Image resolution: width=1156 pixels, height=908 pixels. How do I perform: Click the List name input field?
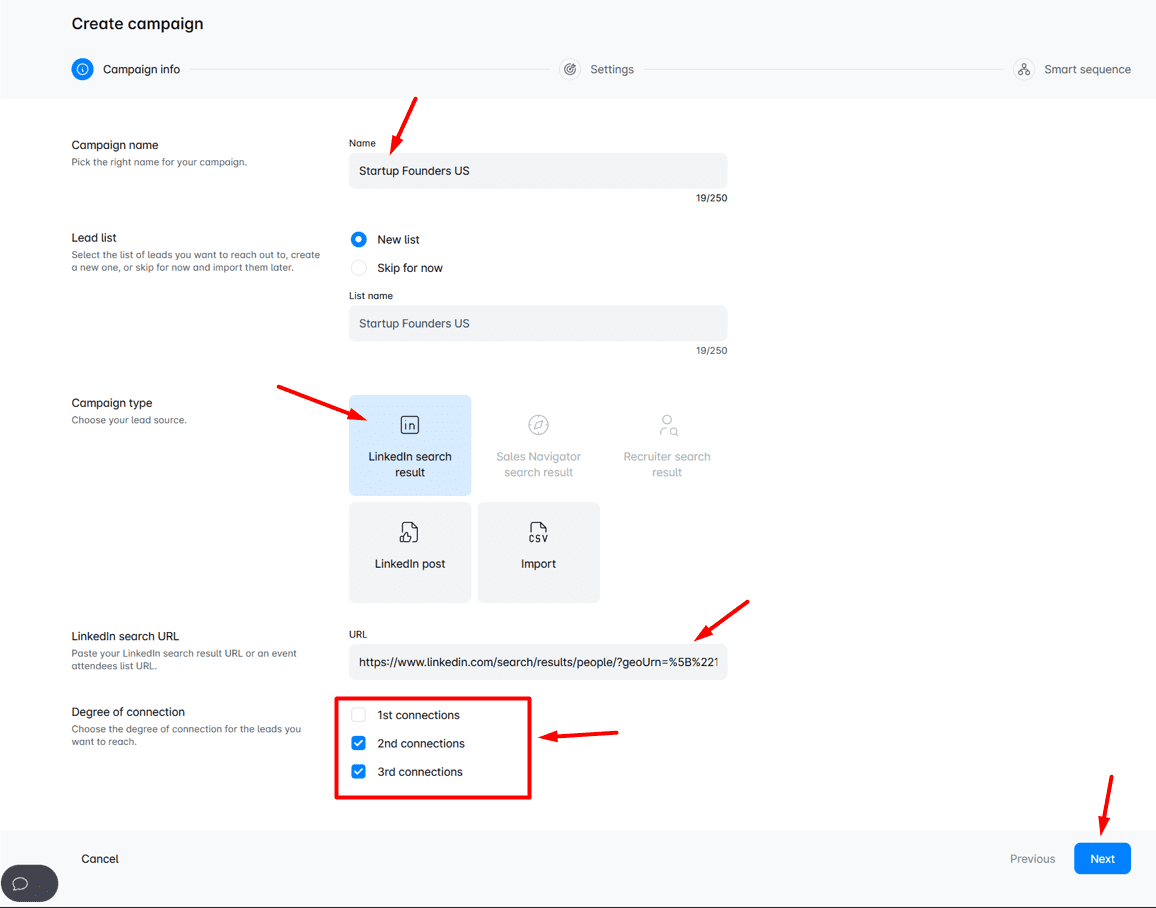[x=538, y=324]
